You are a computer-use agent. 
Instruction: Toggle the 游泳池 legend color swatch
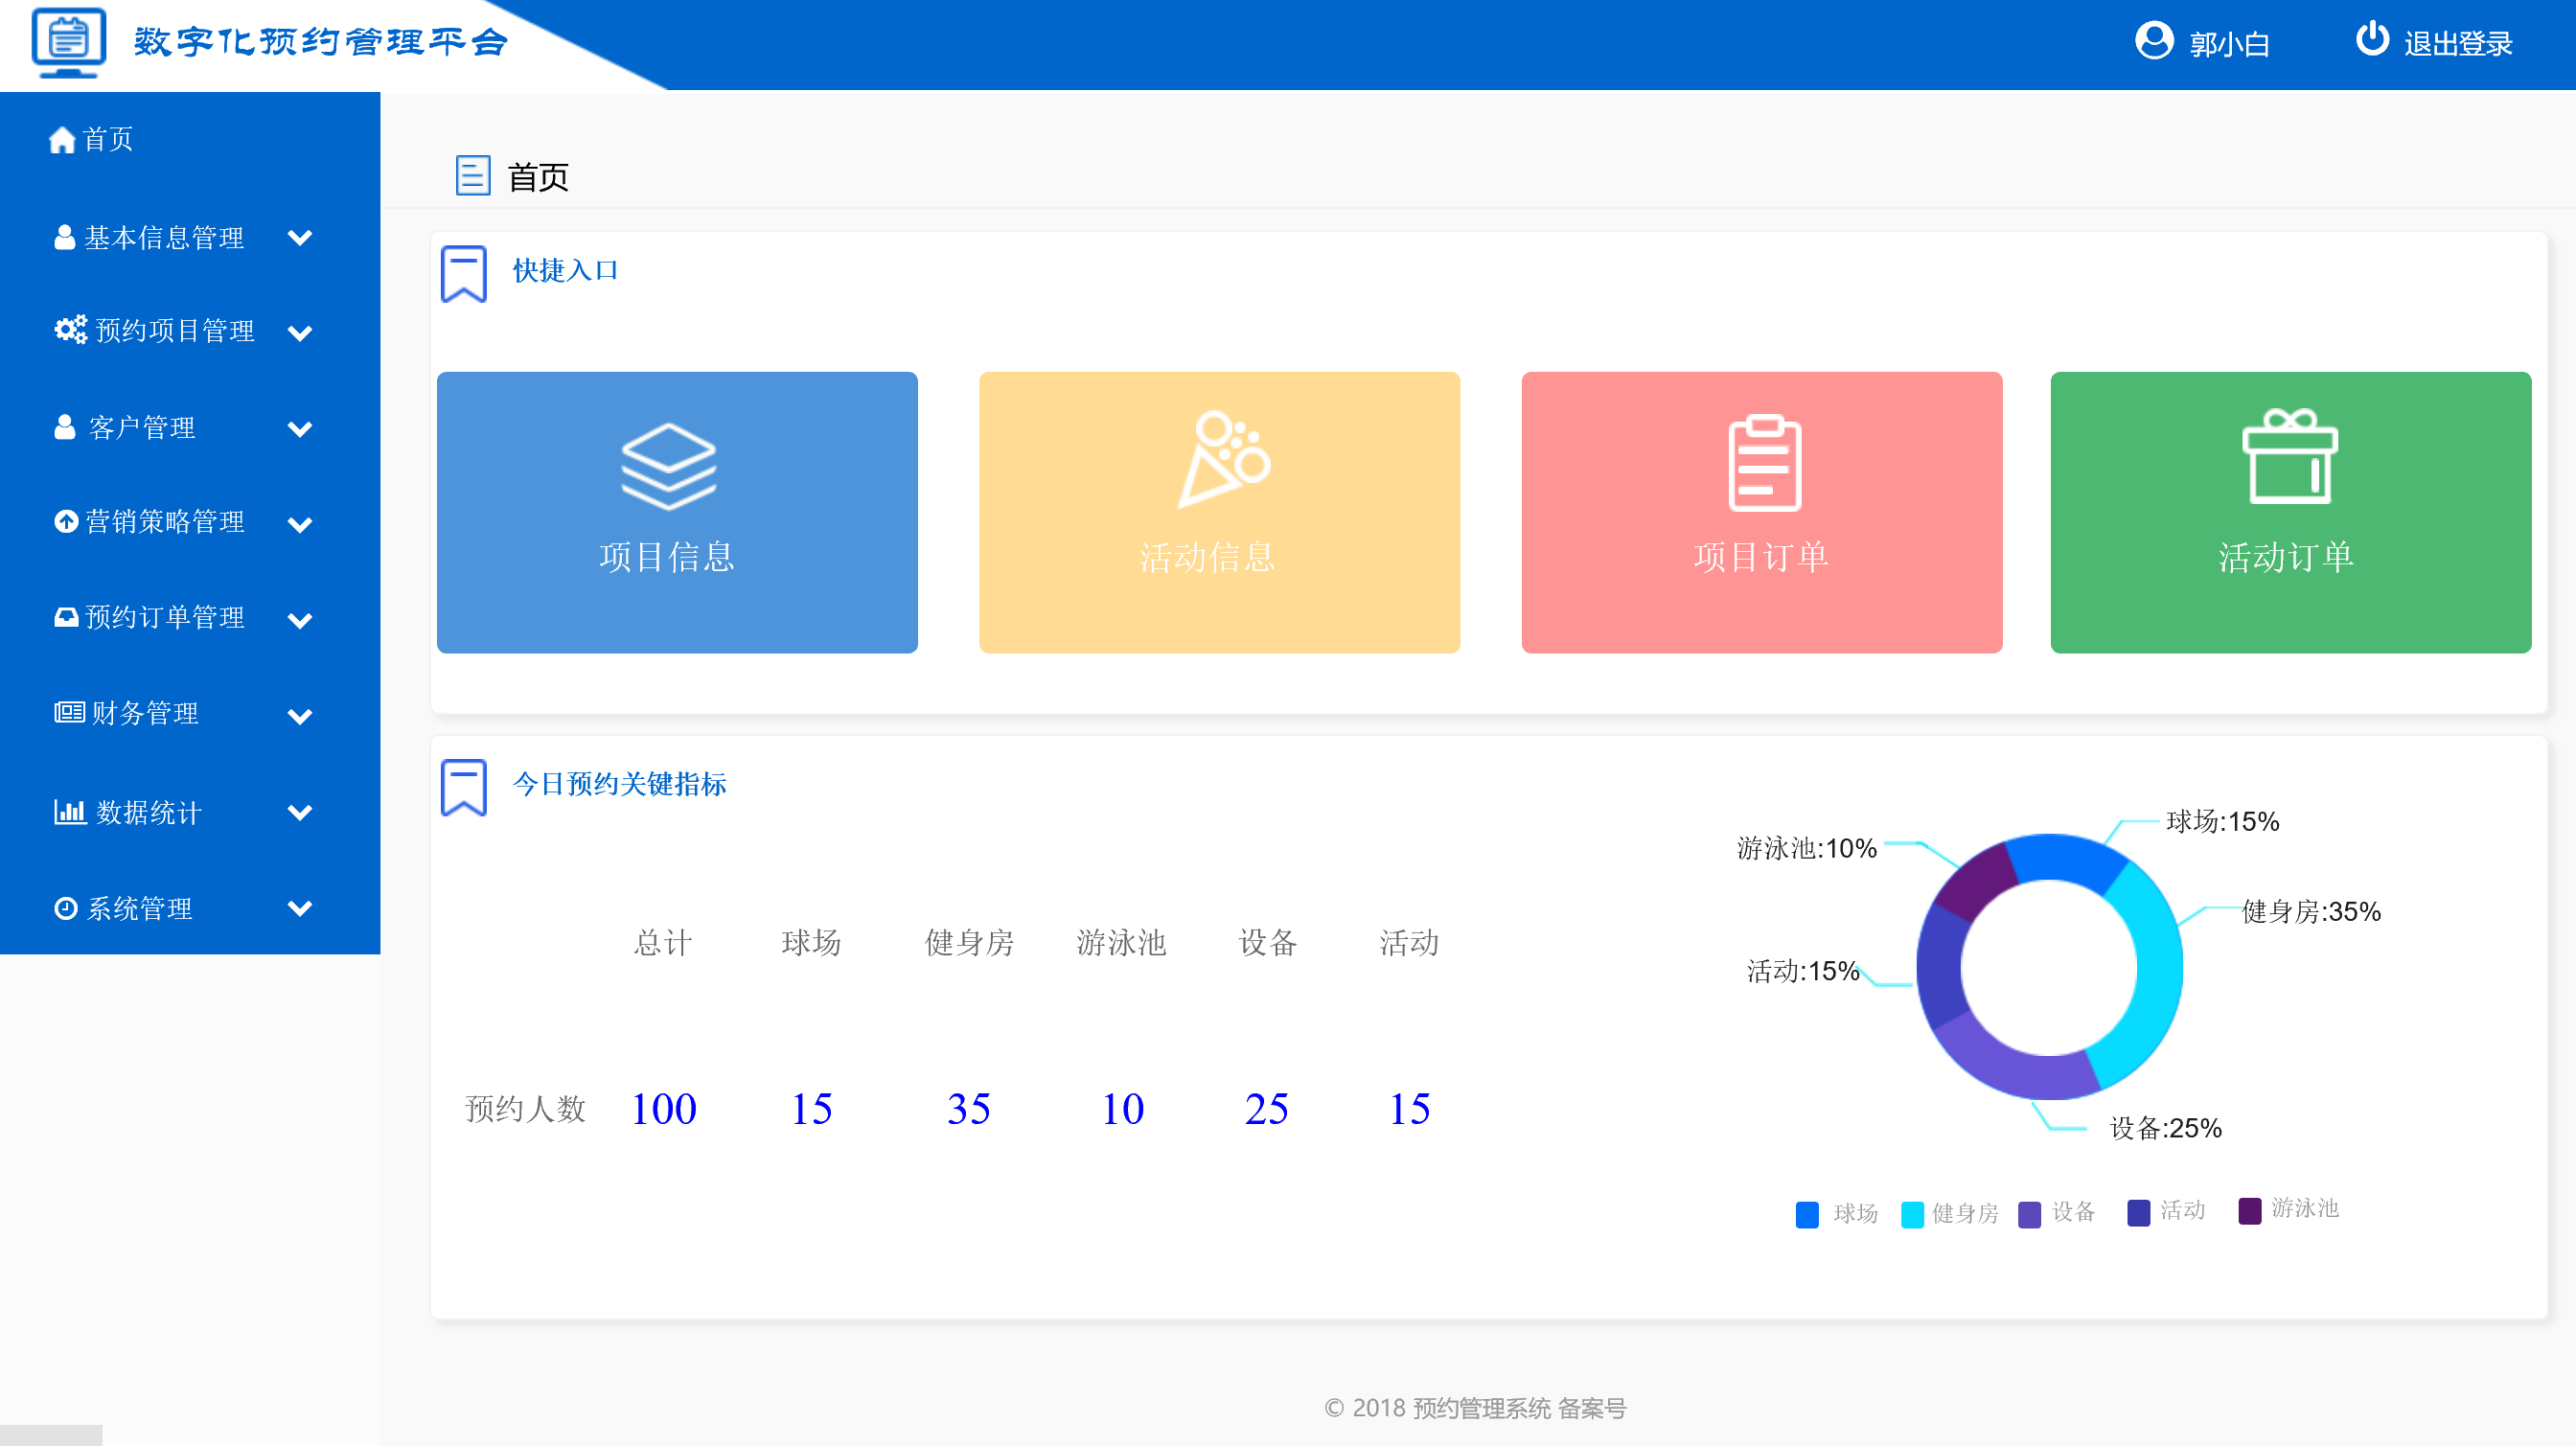click(x=2249, y=1210)
